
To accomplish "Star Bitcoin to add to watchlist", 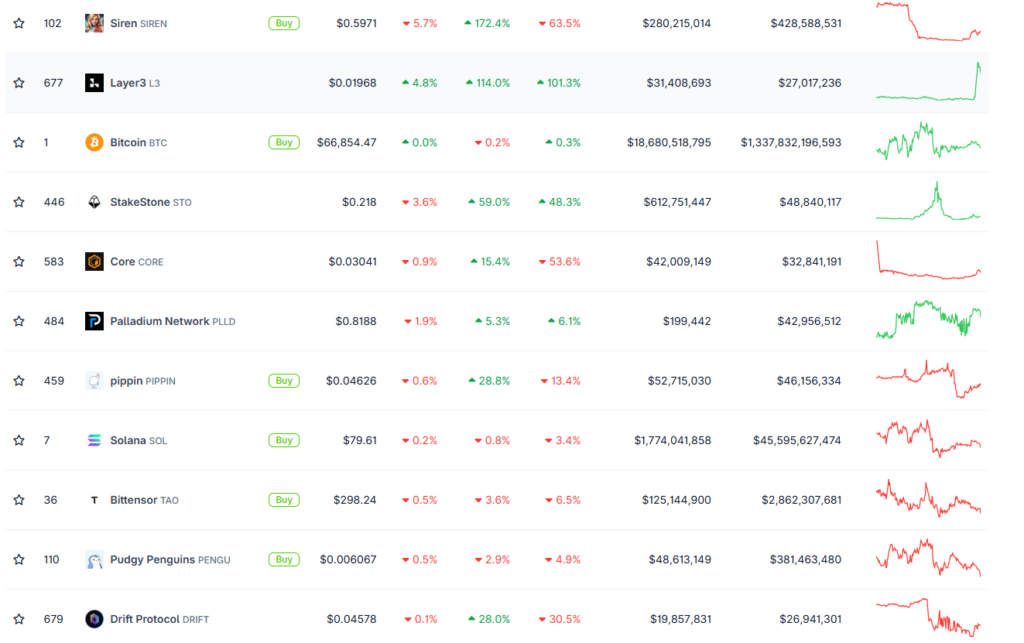I will point(18,142).
